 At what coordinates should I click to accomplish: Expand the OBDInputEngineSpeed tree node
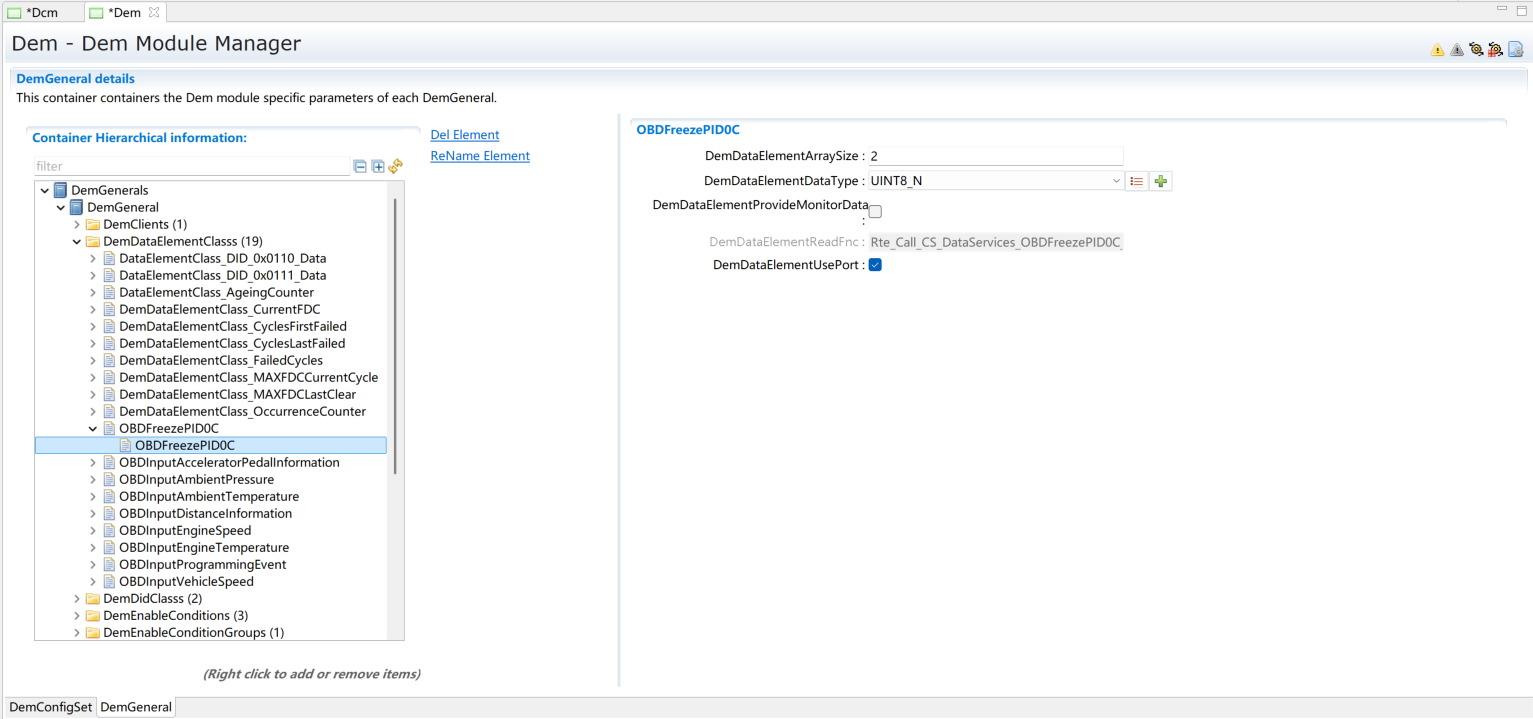click(x=93, y=530)
